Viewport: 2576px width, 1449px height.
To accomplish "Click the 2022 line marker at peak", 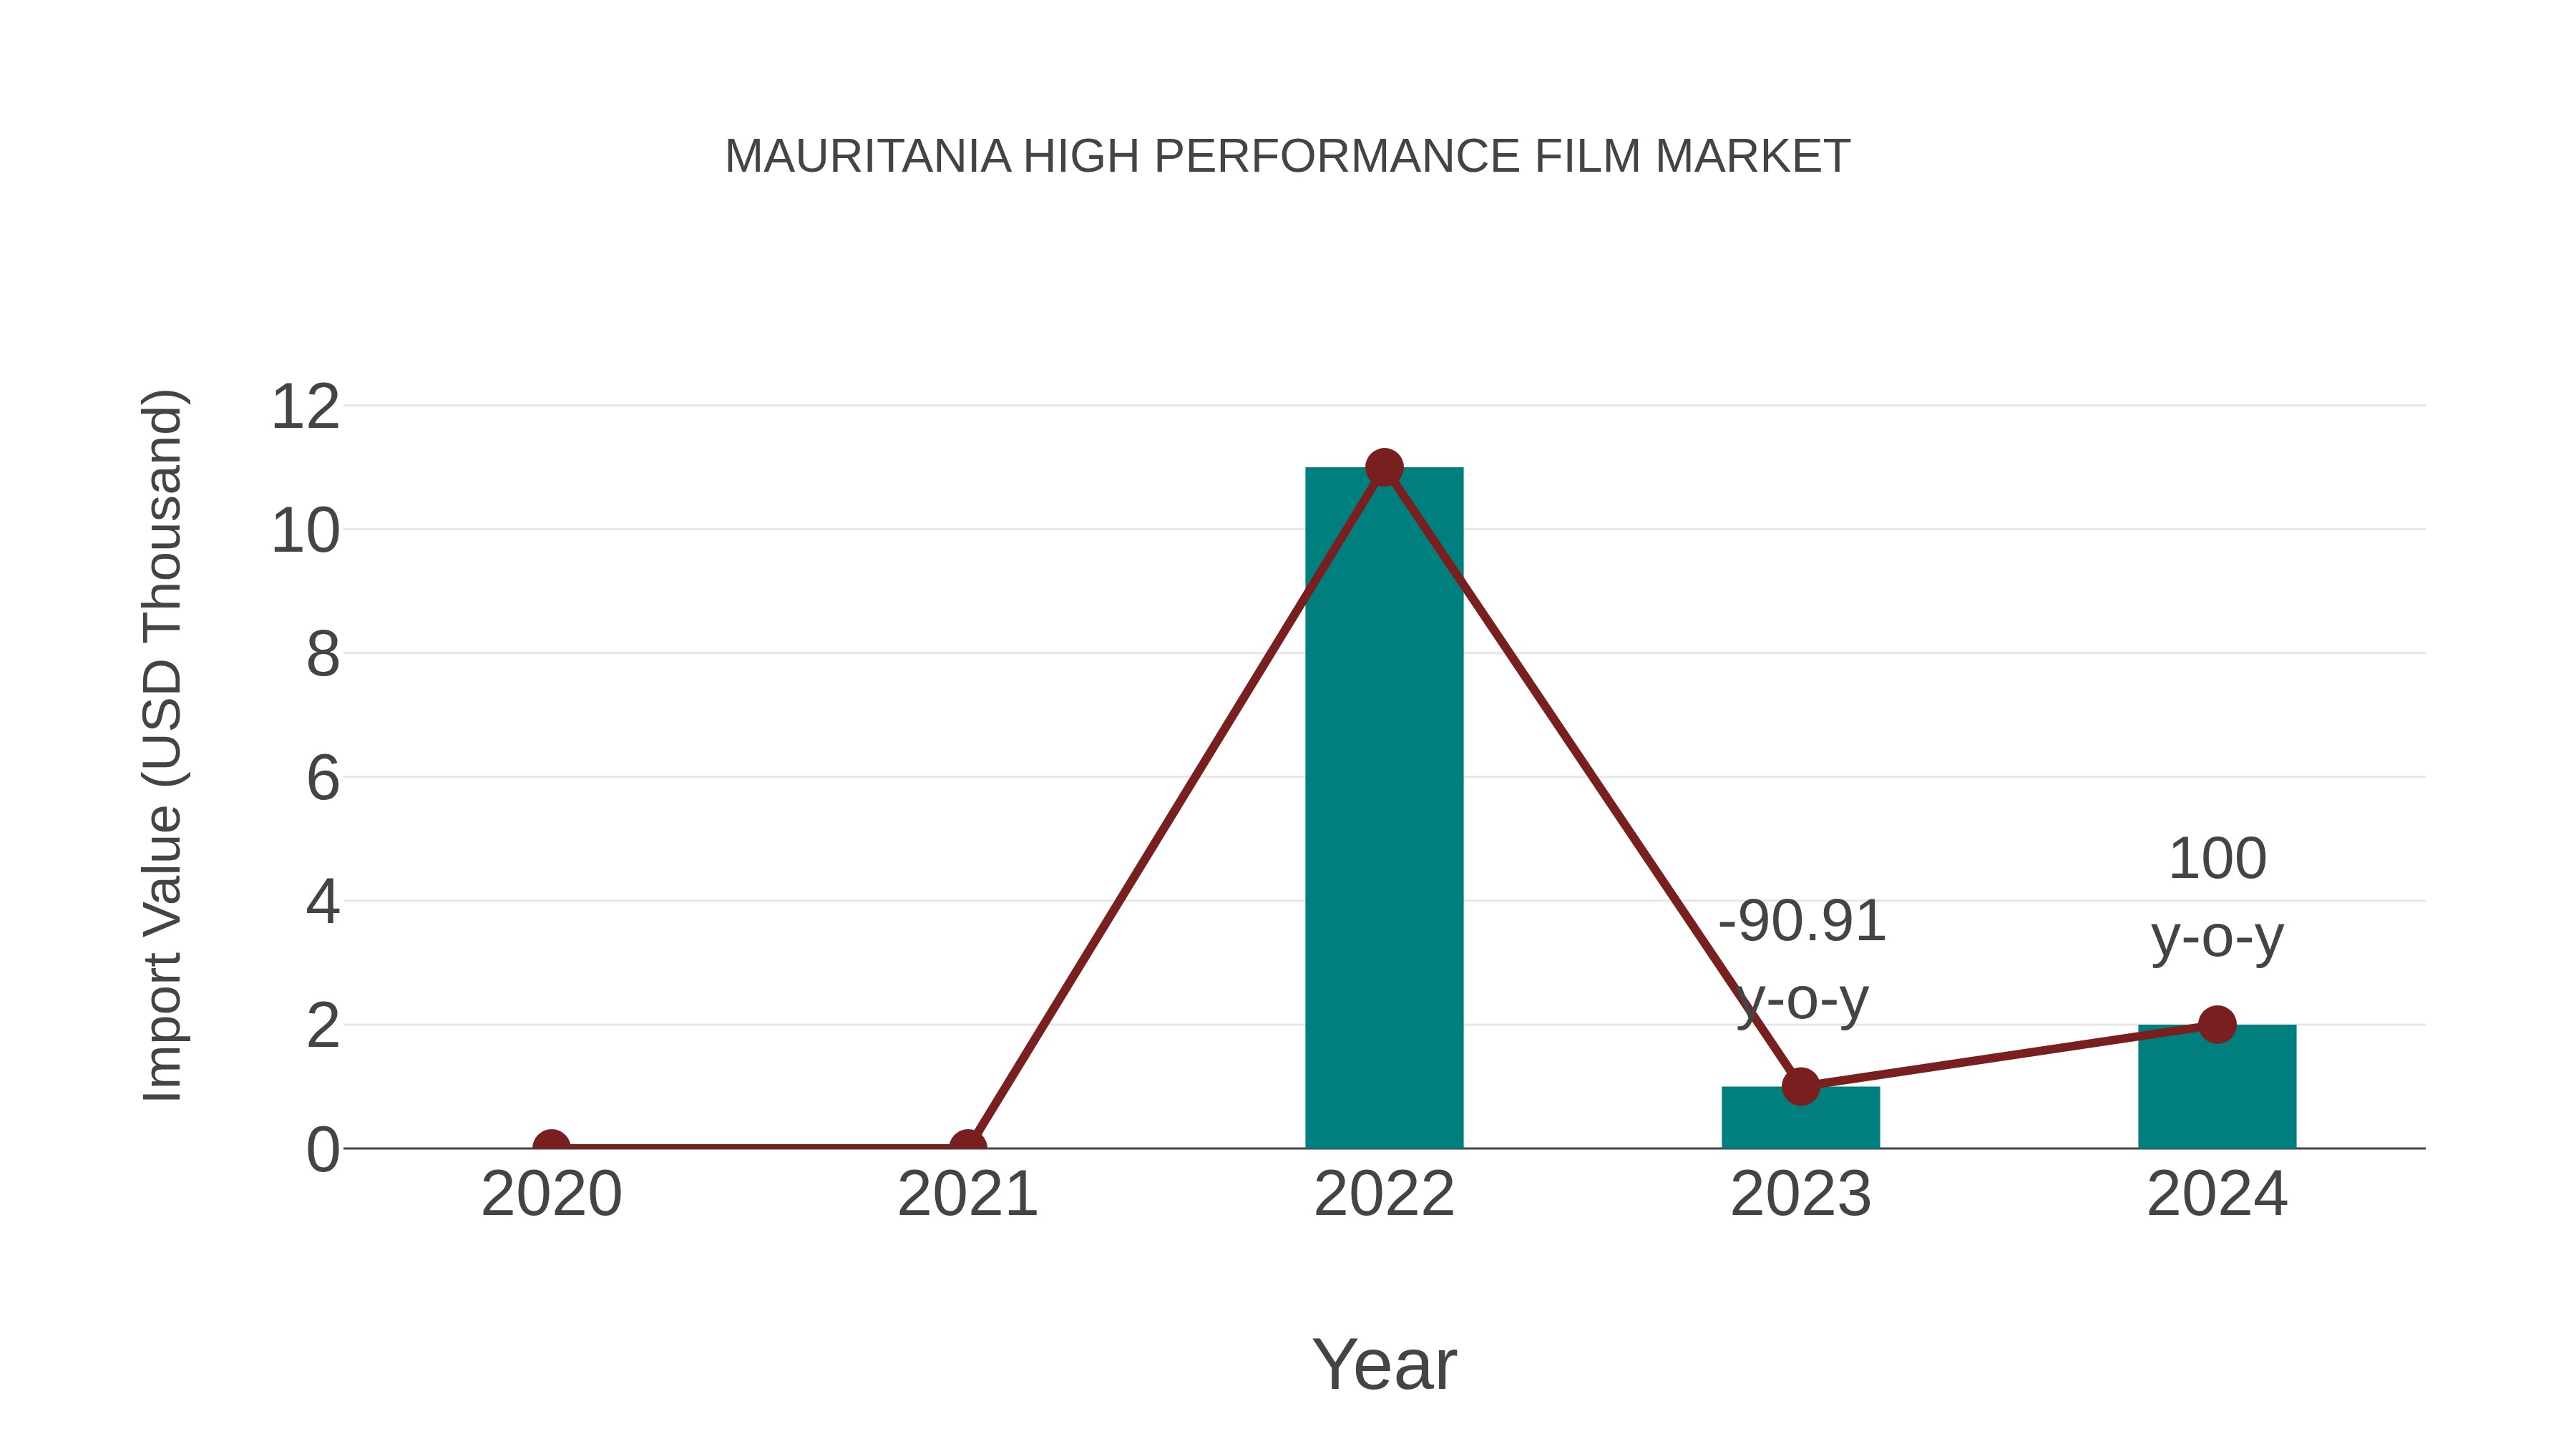I will point(1384,467).
